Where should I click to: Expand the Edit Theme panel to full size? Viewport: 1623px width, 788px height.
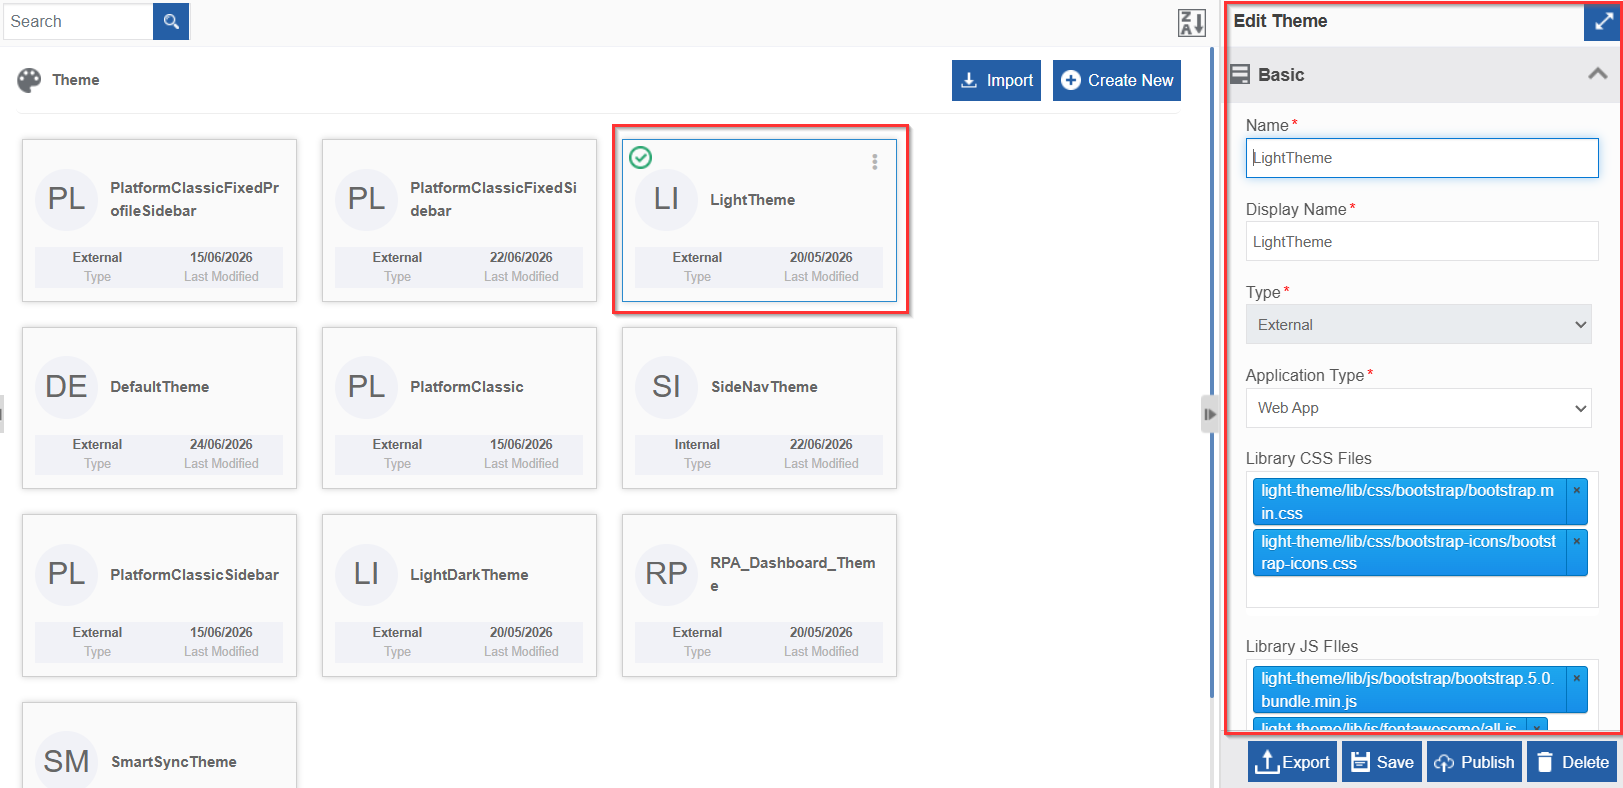pyautogui.click(x=1602, y=22)
